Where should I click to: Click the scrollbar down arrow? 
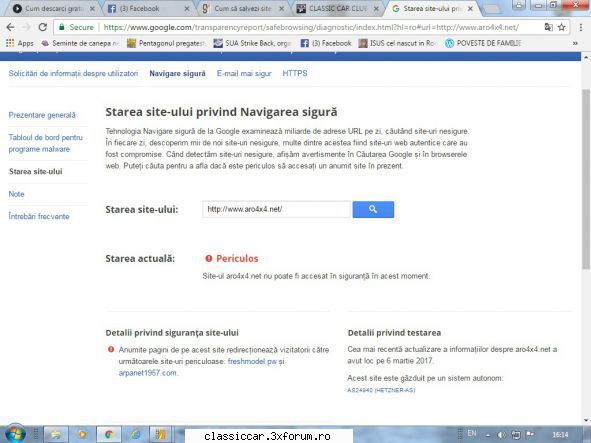tap(586, 420)
